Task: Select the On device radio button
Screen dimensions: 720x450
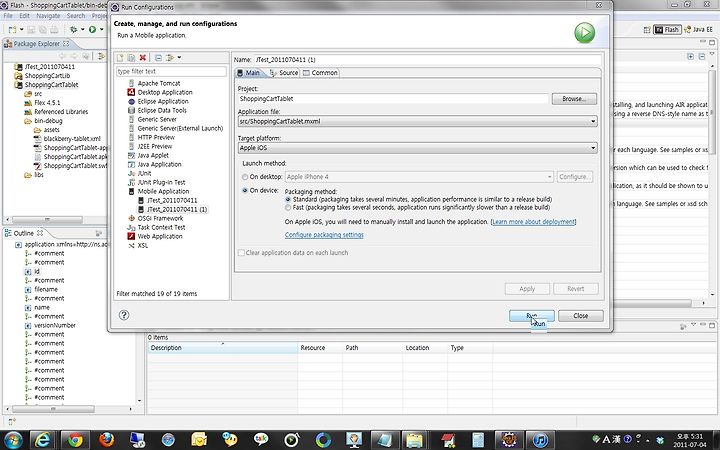Action: point(245,190)
